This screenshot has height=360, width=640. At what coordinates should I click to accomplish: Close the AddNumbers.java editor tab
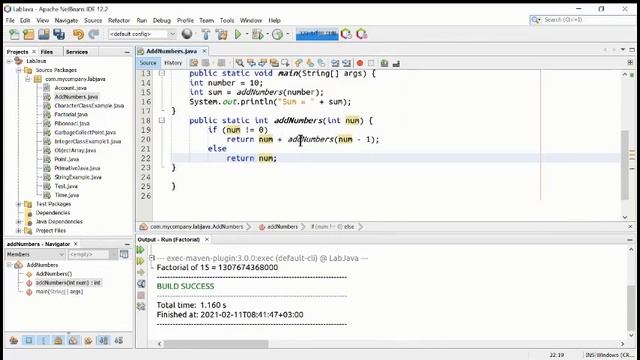pyautogui.click(x=204, y=51)
